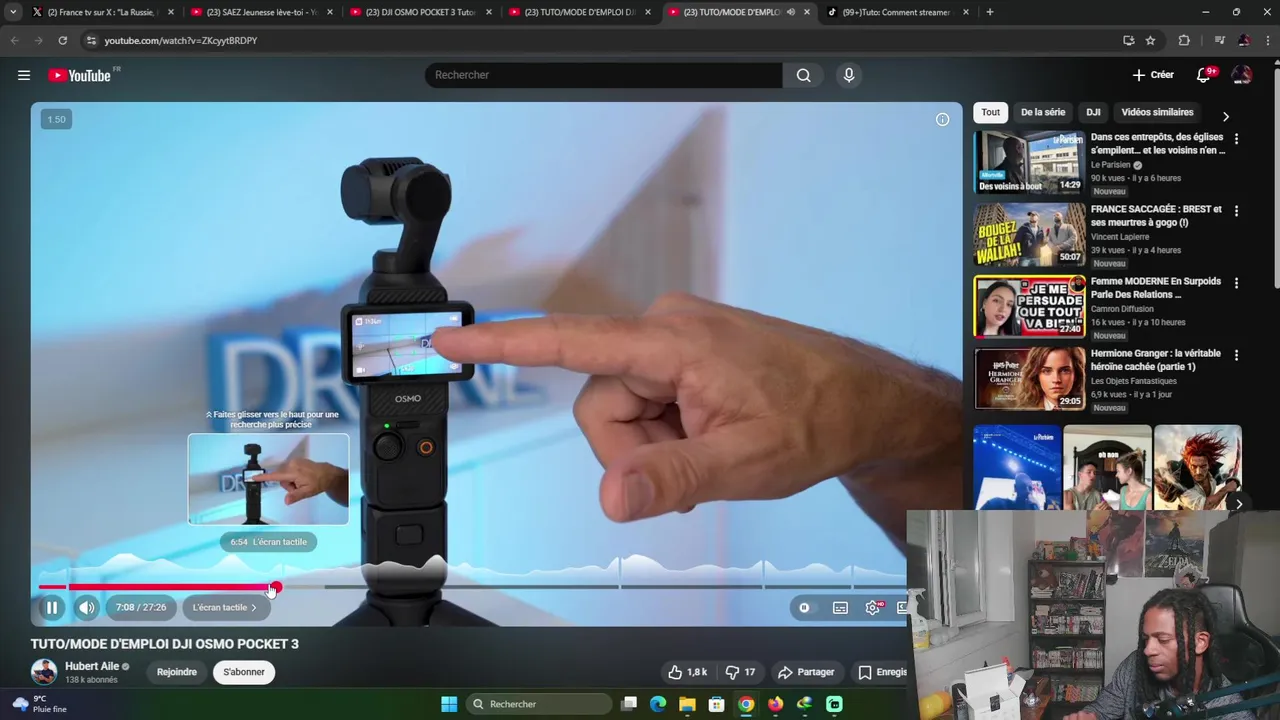Open the BOUGEZ DE LA WALLAH thumbnail
This screenshot has width=1280, height=720.
1029,234
